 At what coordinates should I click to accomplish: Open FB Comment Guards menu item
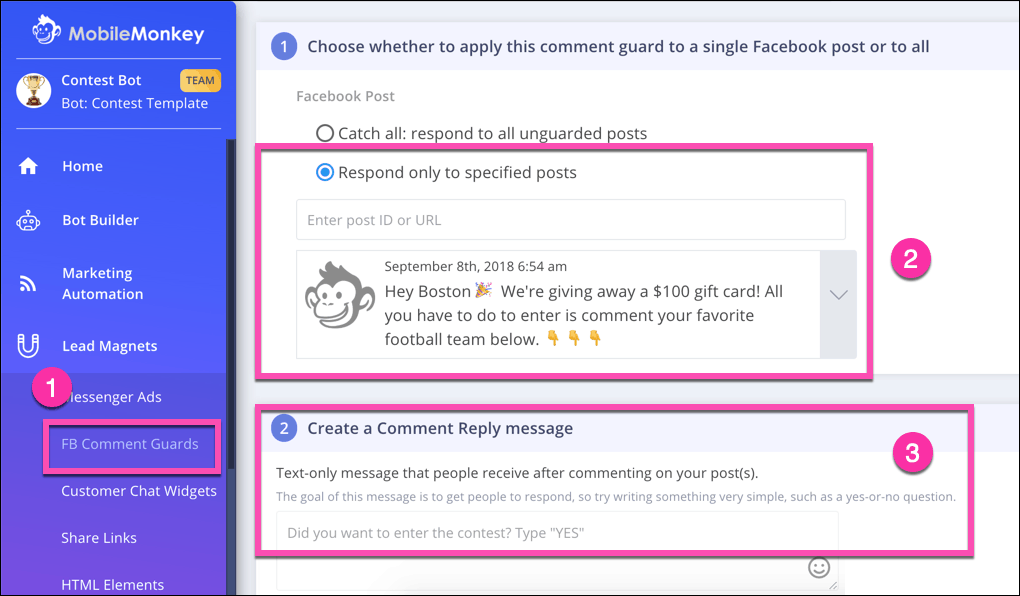point(130,444)
